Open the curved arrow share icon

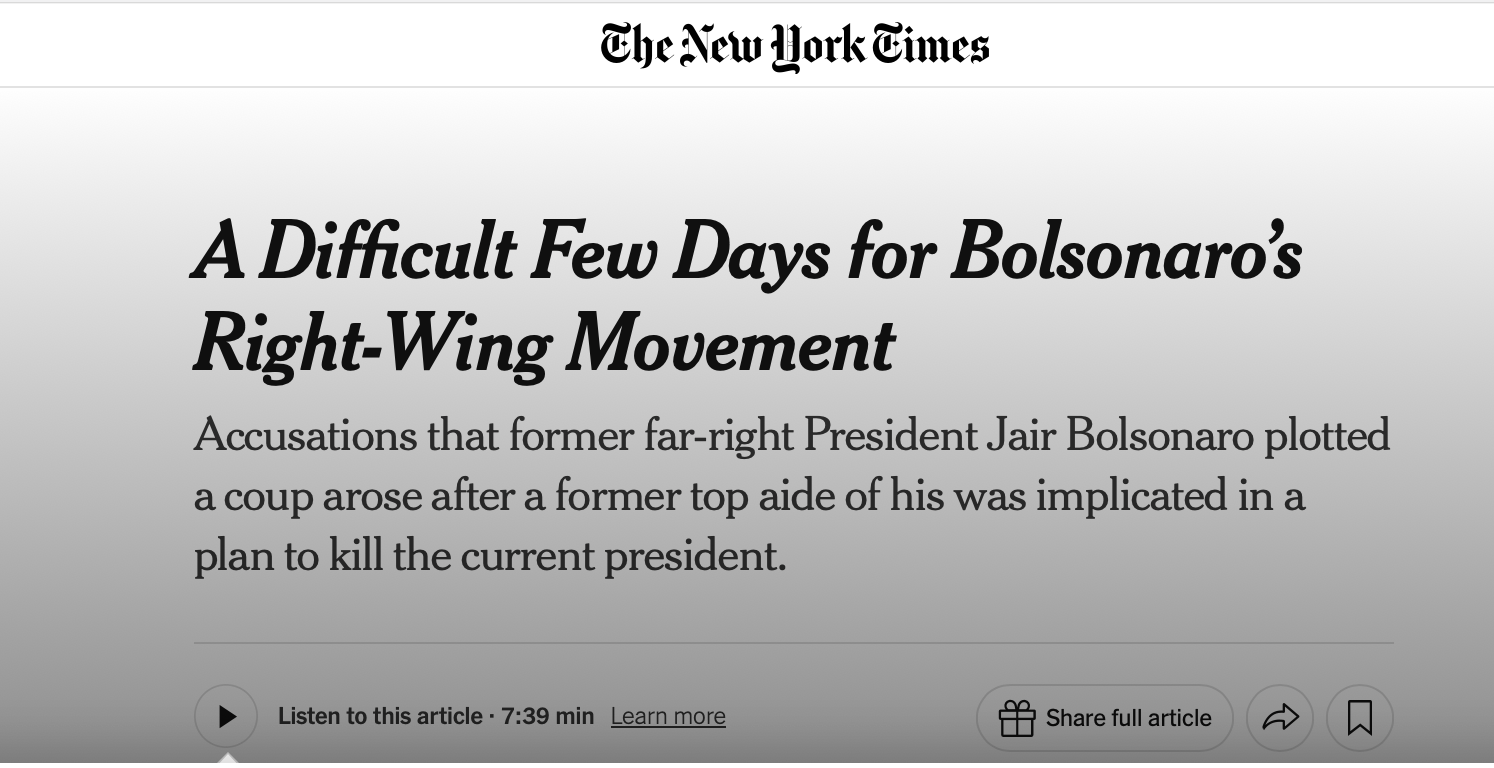[1280, 717]
